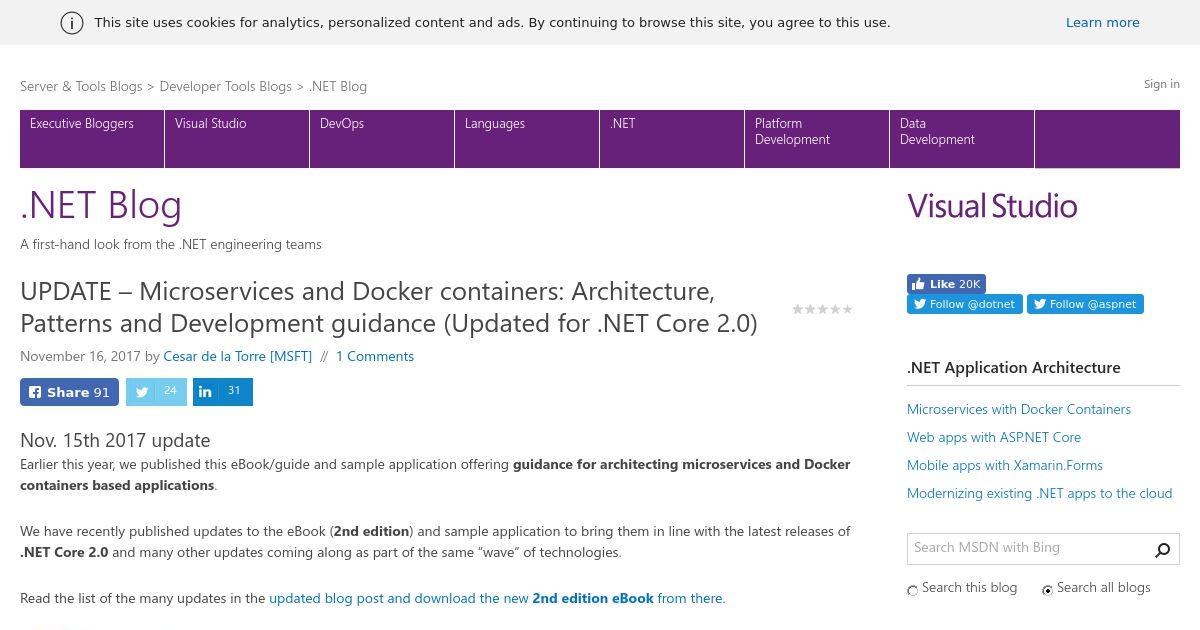This screenshot has width=1200, height=630.
Task: Click the Facebook Share 91 button
Action: [69, 392]
